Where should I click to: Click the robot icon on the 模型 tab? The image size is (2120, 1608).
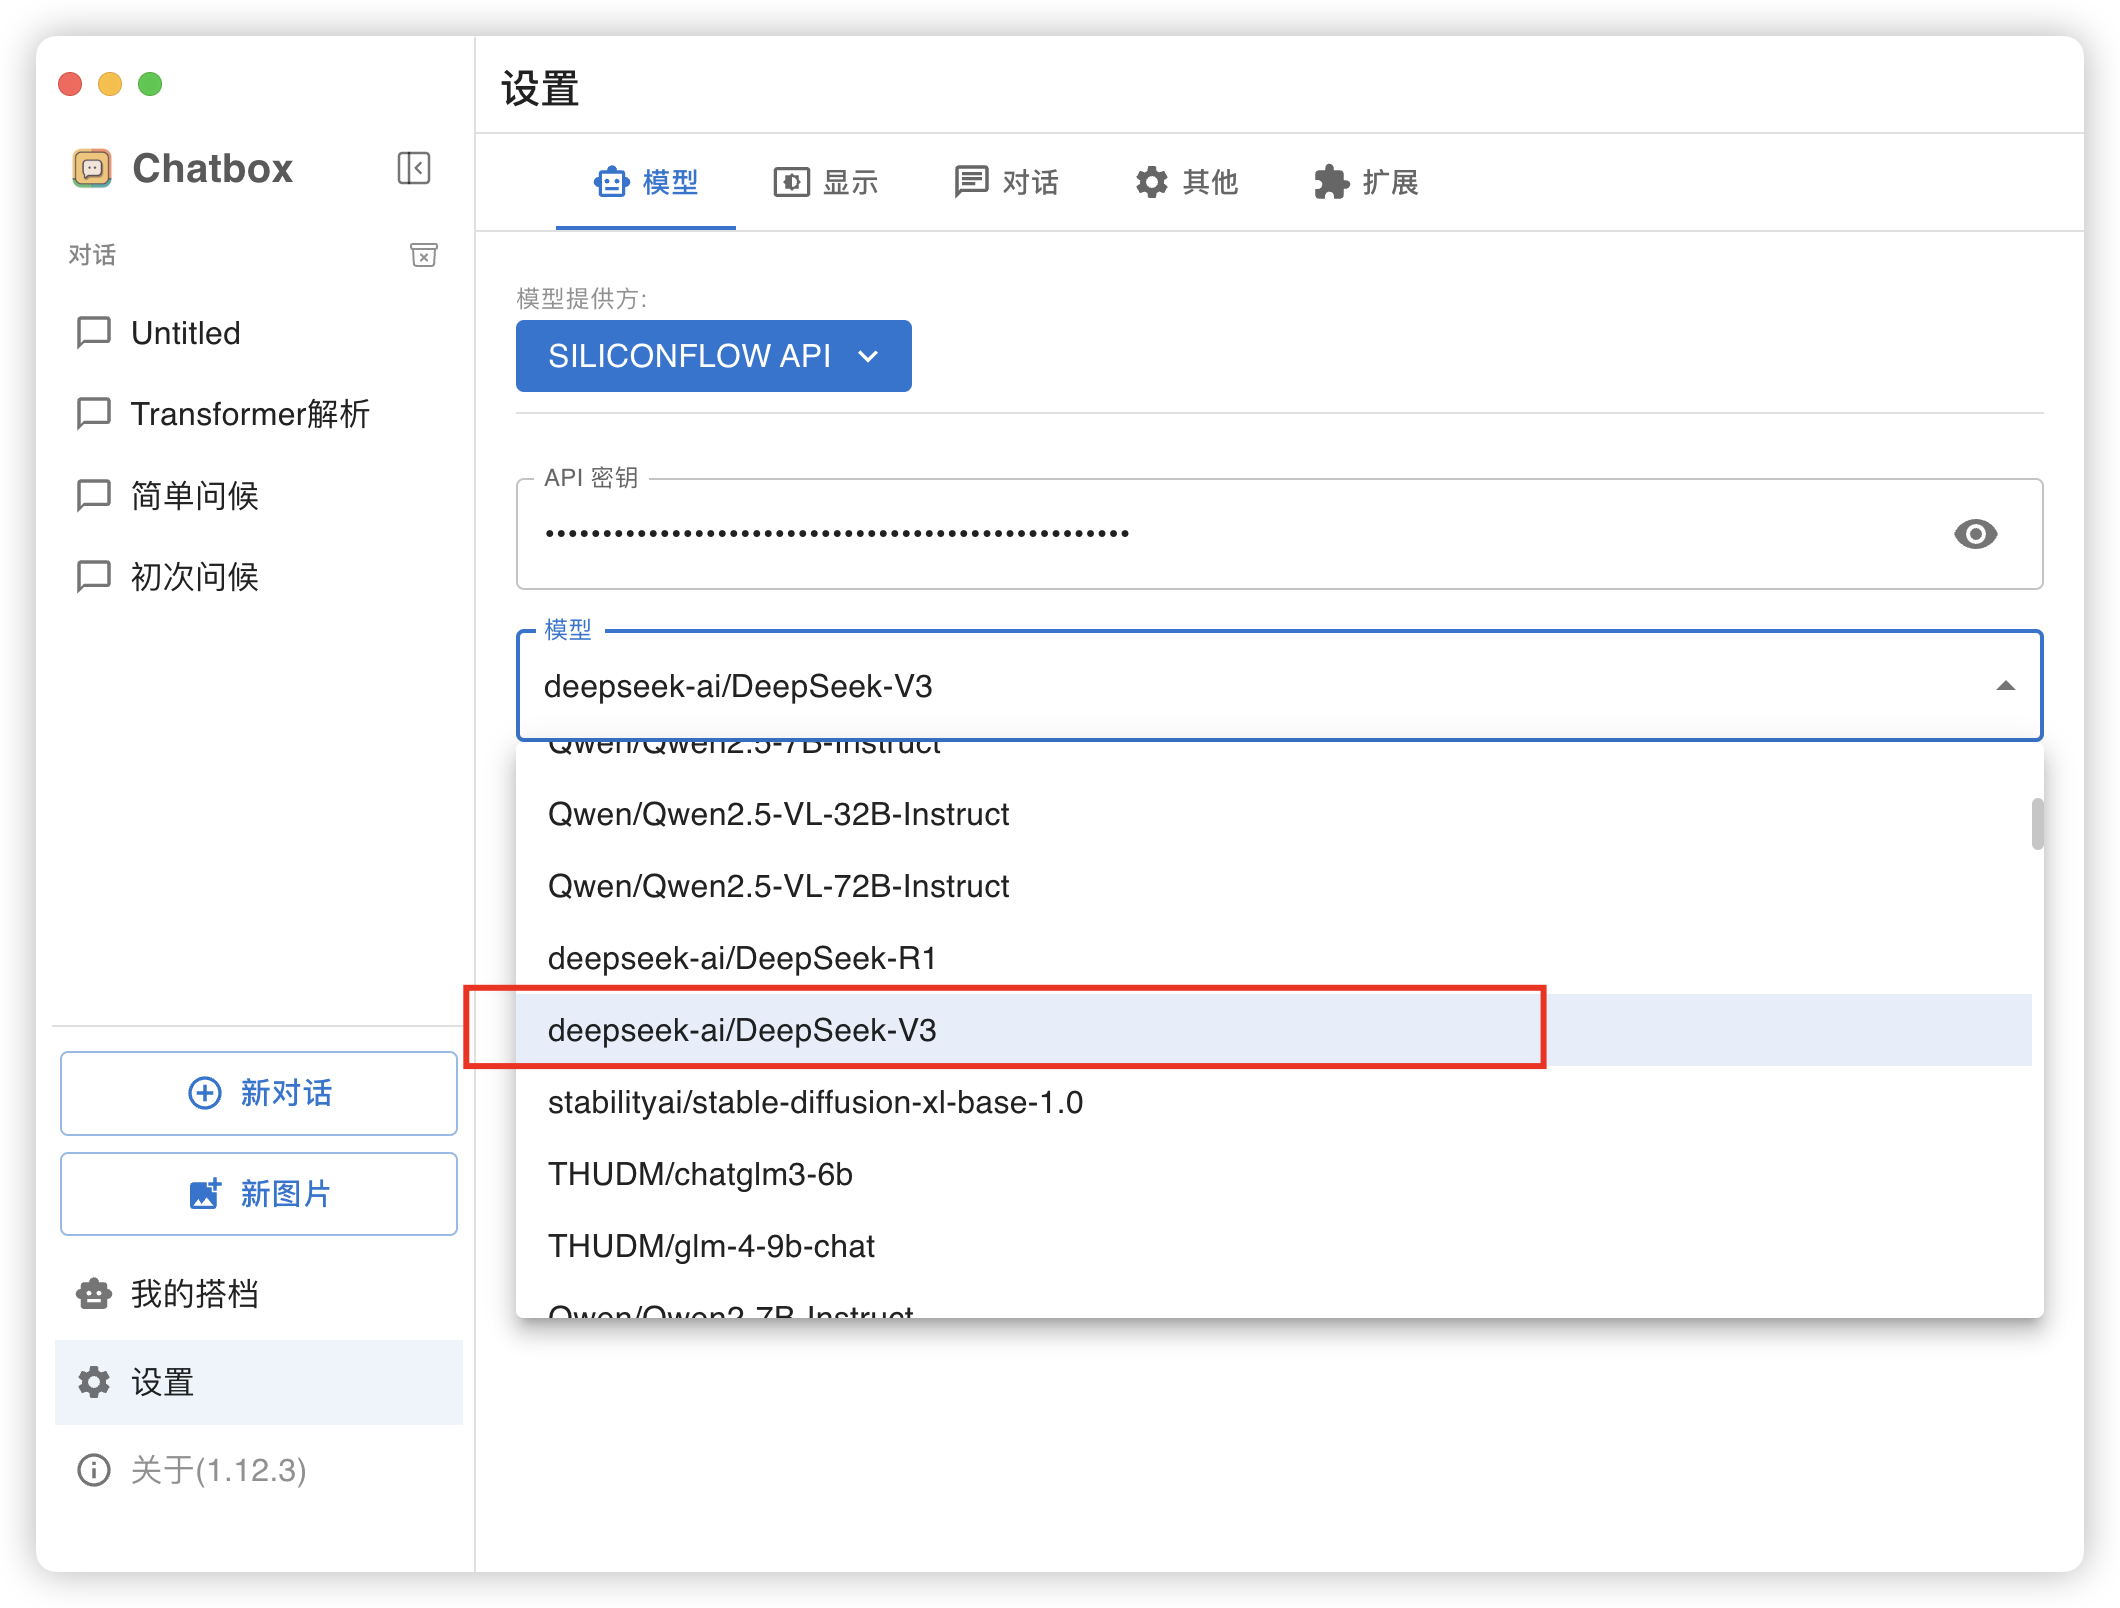click(x=612, y=182)
